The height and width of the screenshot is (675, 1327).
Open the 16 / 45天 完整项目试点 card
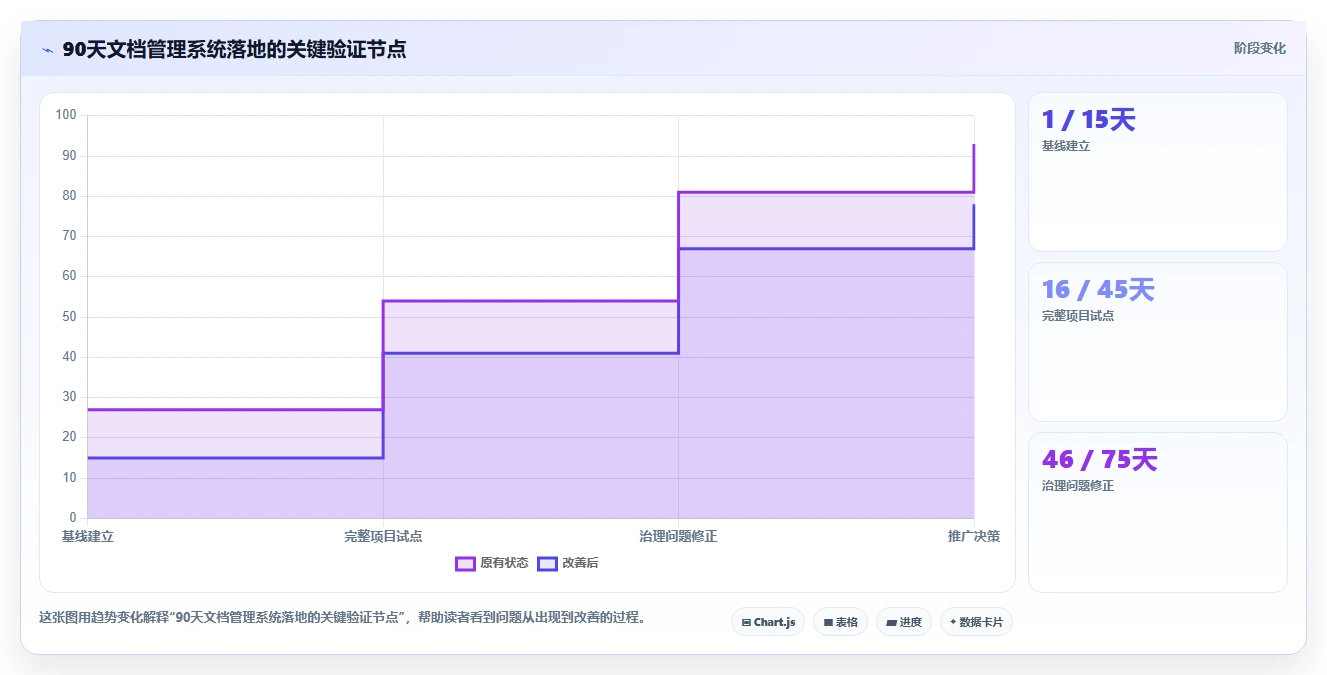[1157, 342]
